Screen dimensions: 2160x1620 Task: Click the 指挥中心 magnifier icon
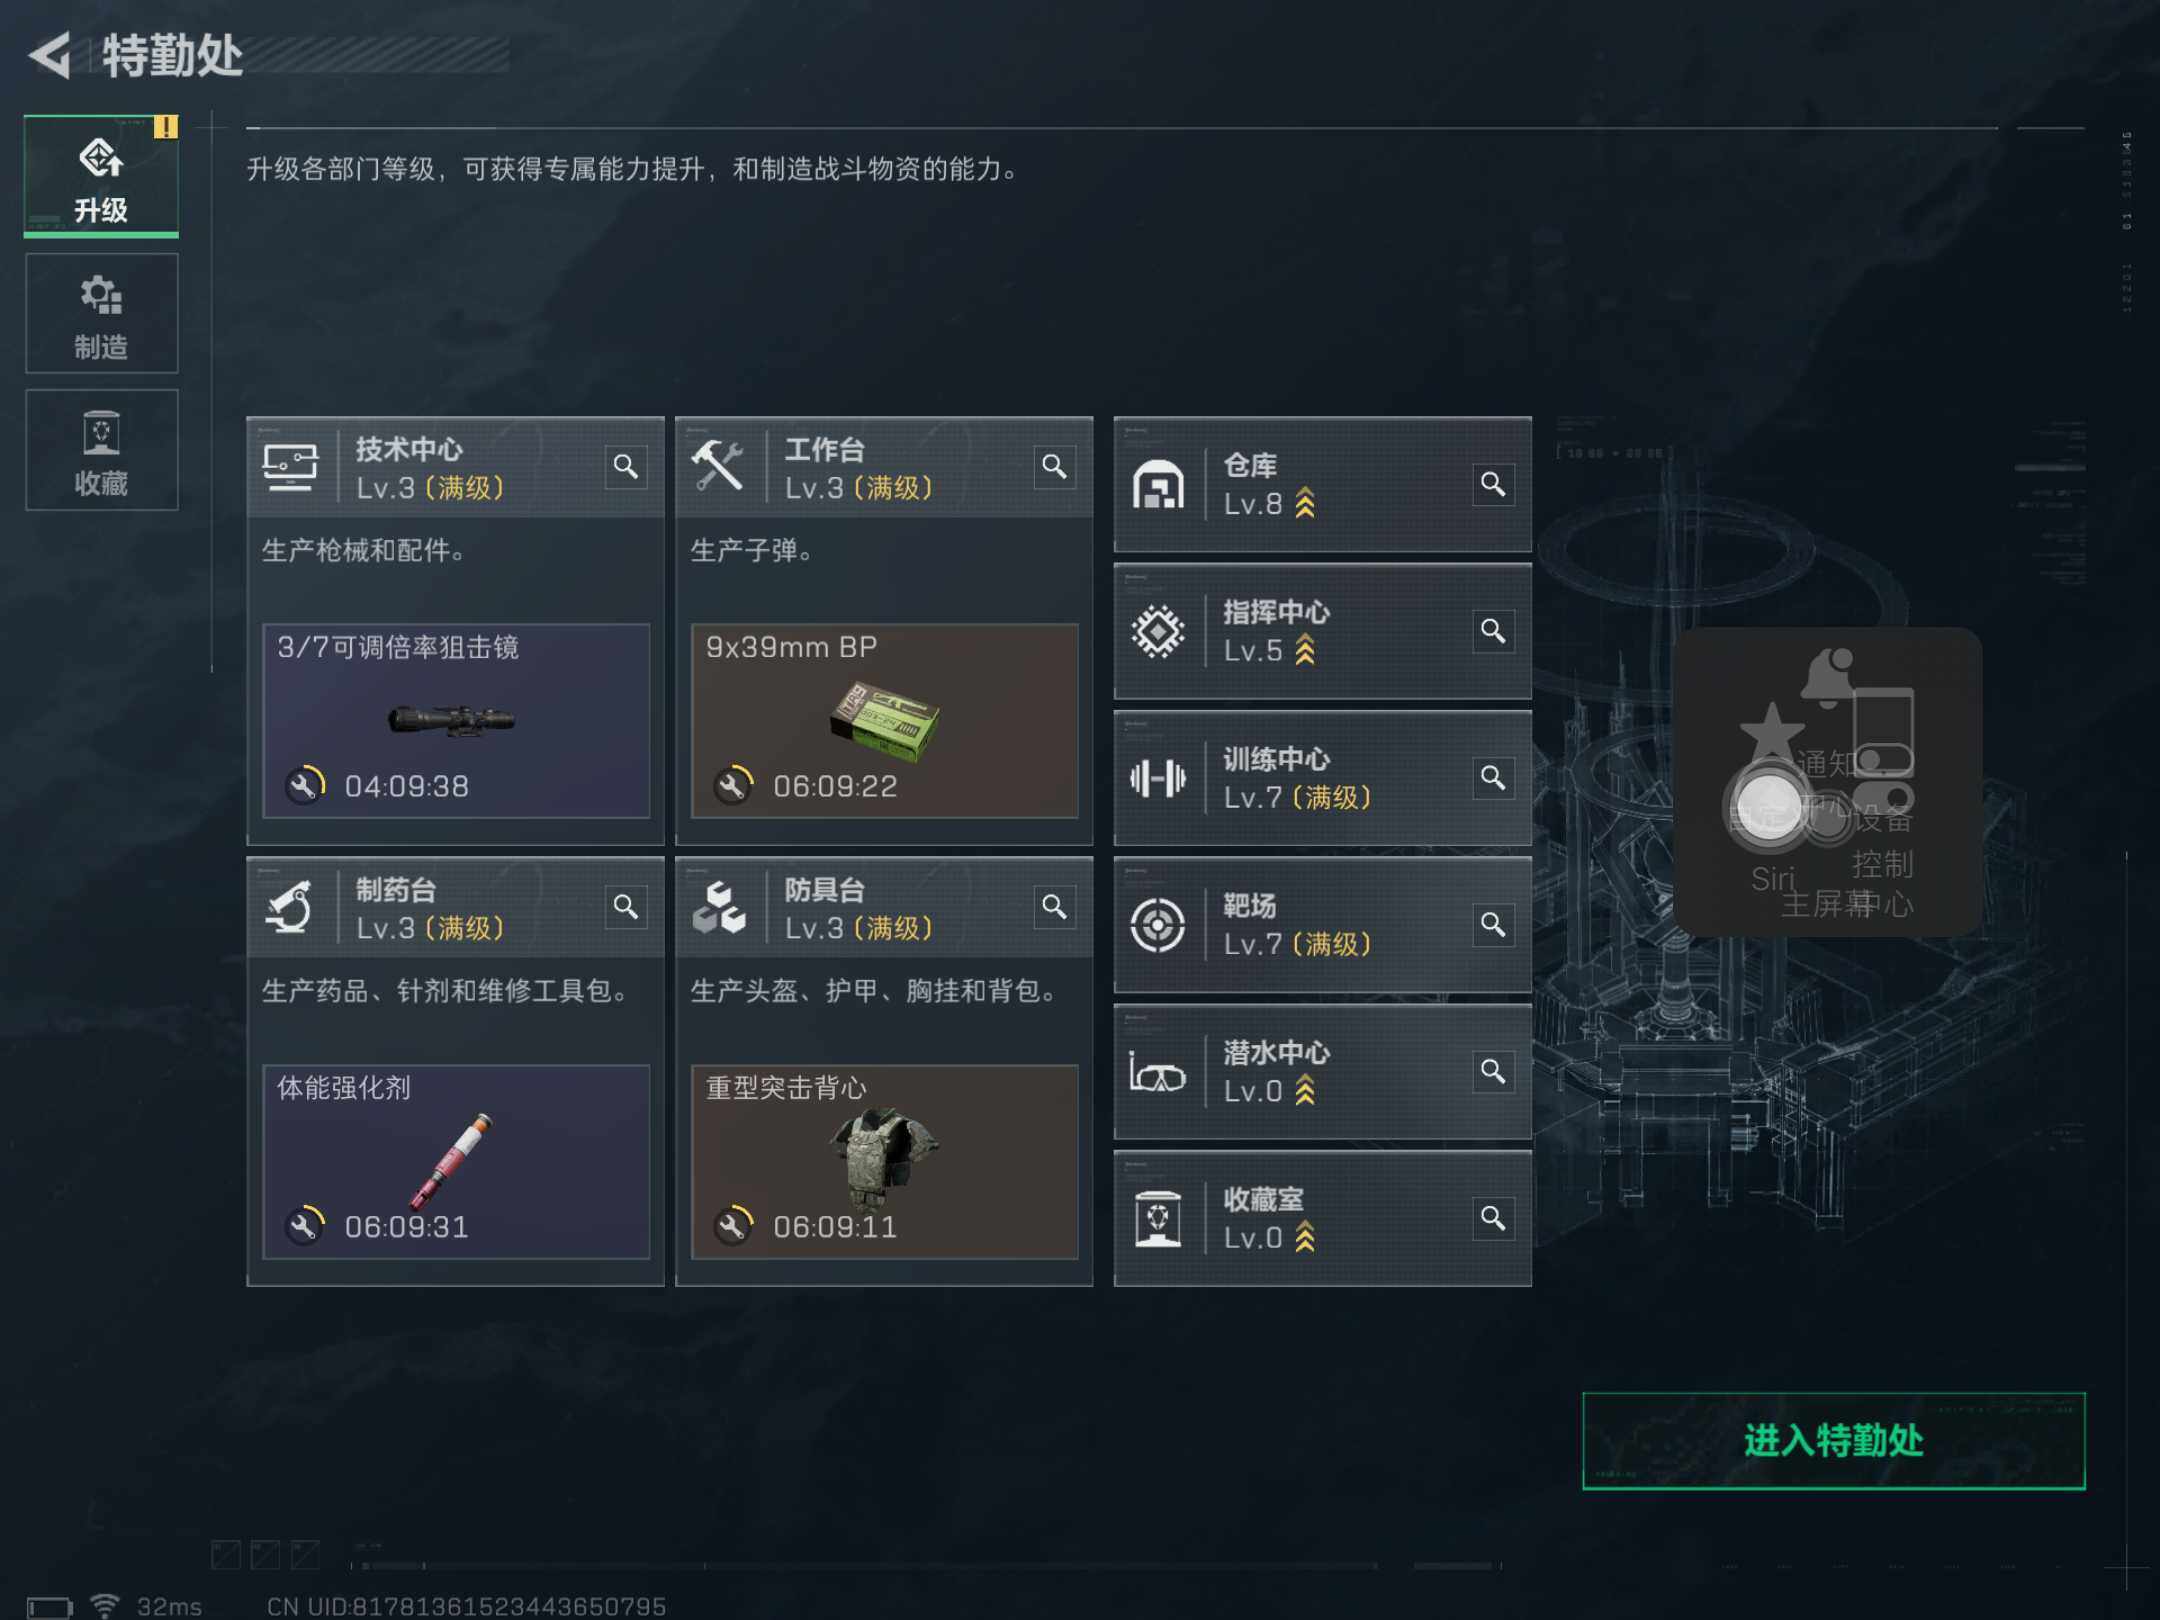1493,631
